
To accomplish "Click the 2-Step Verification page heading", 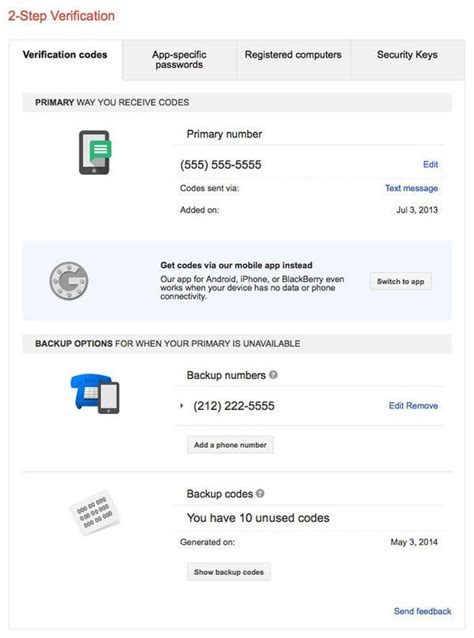I will point(61,16).
